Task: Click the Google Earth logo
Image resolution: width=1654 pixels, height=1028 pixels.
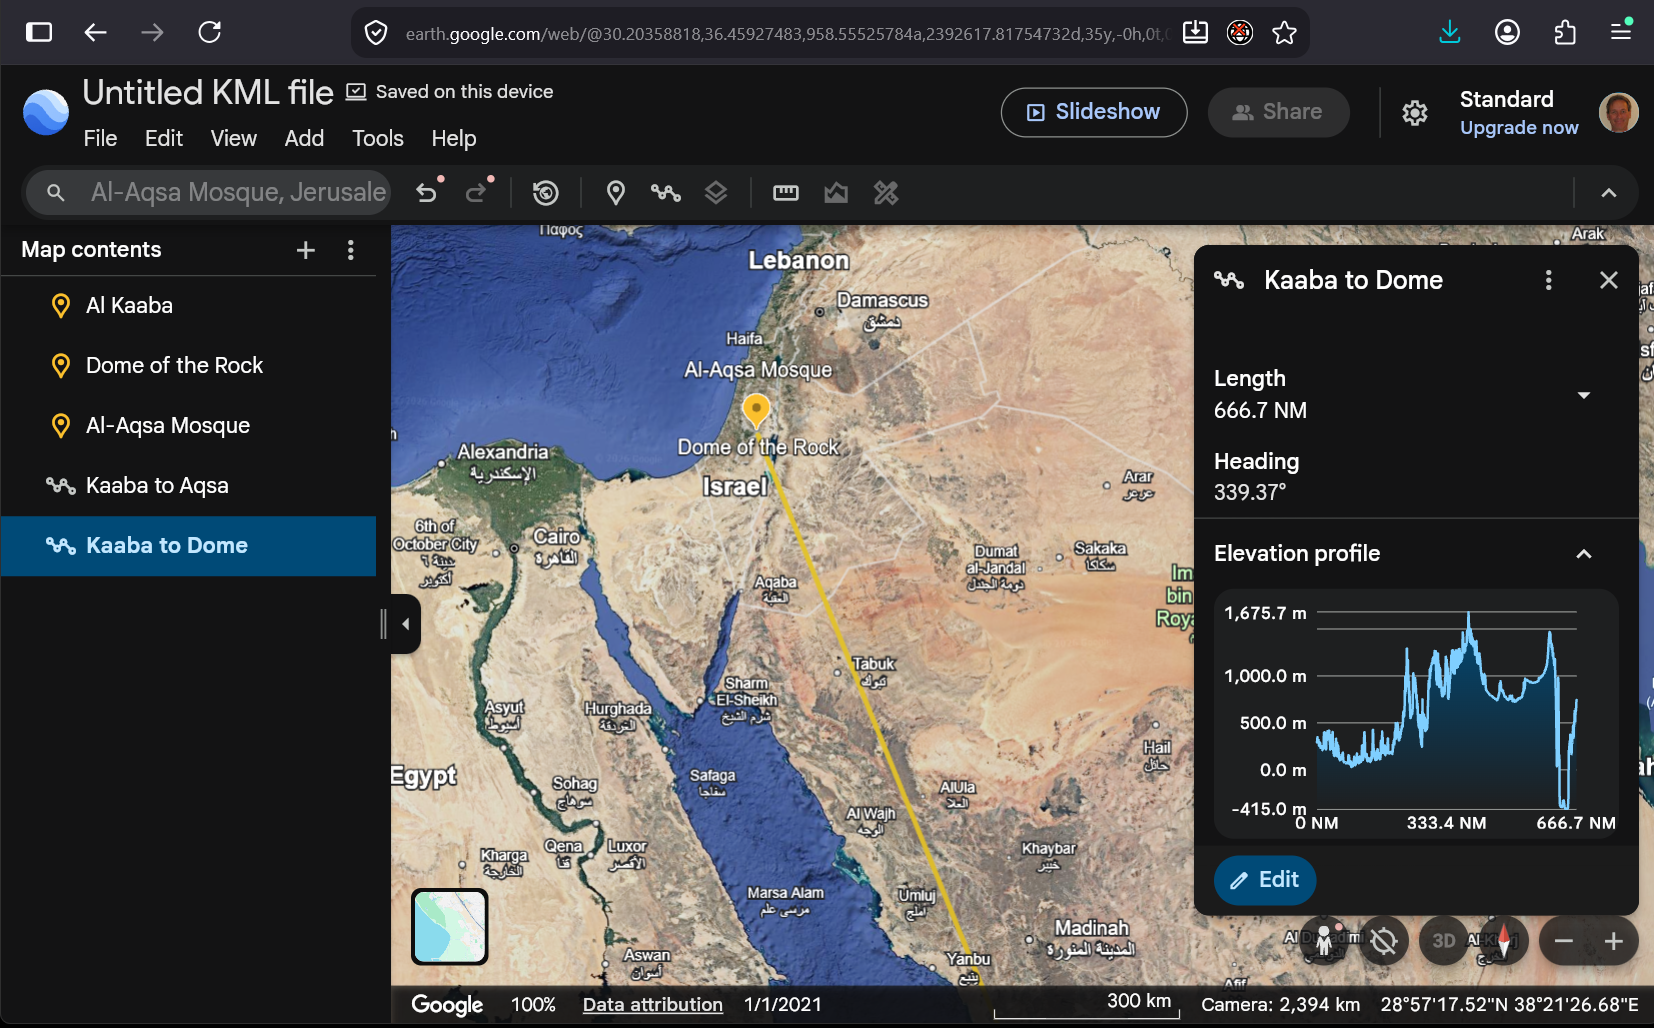Action: (x=46, y=112)
